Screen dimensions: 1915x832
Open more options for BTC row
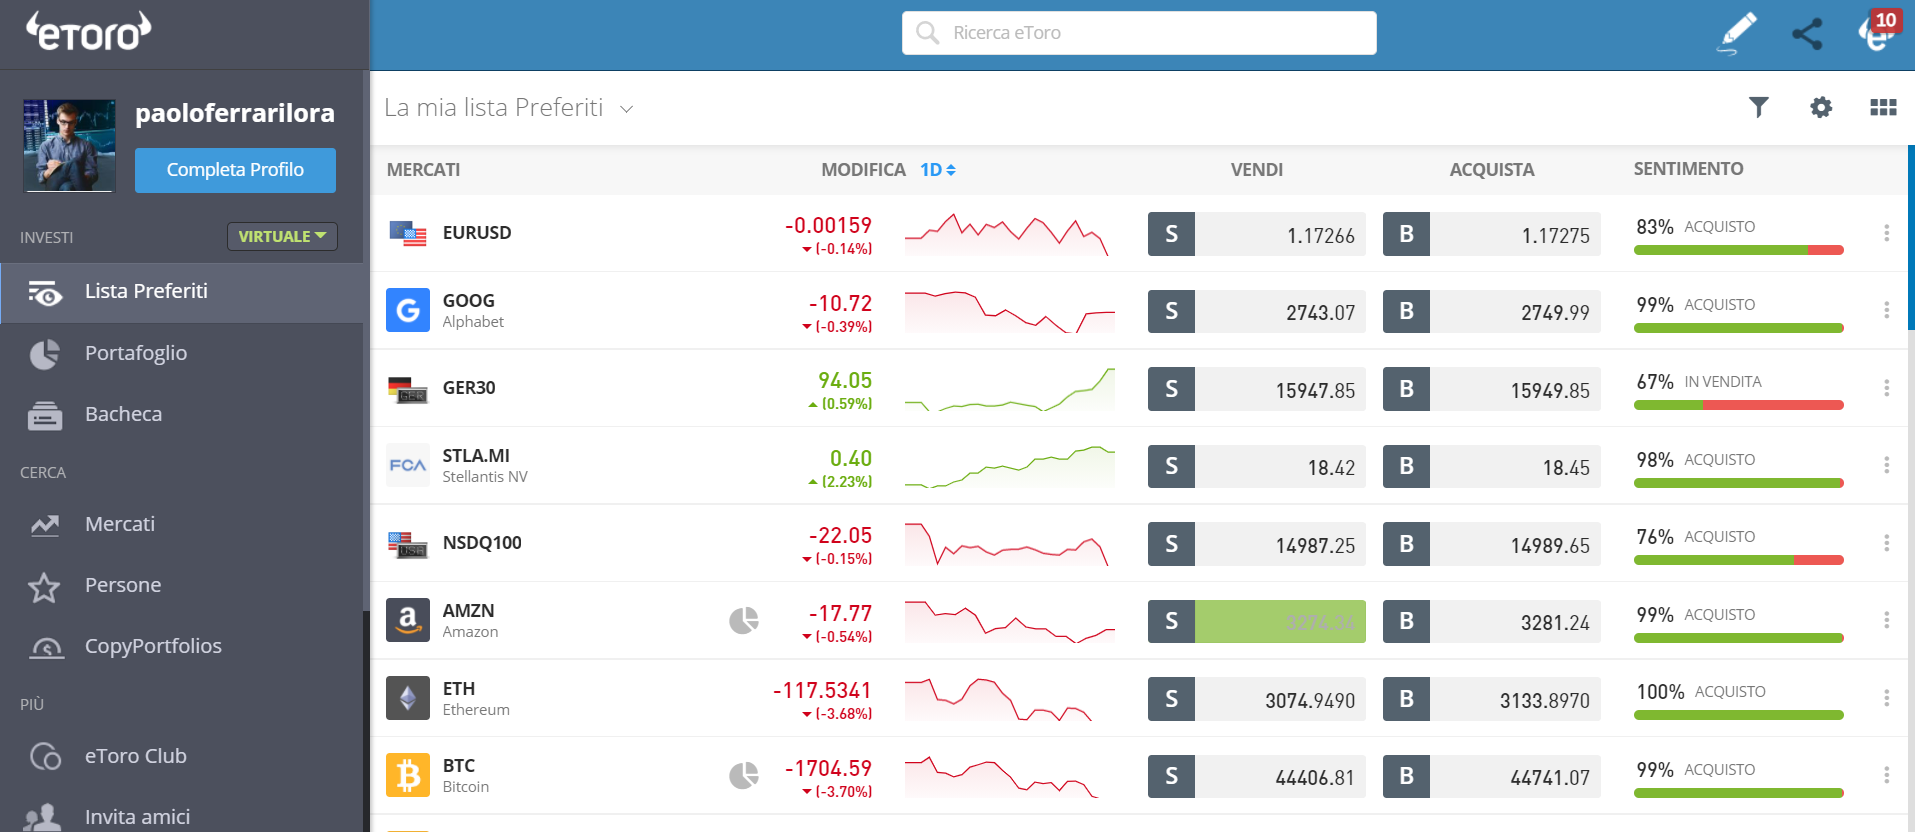[x=1887, y=775]
